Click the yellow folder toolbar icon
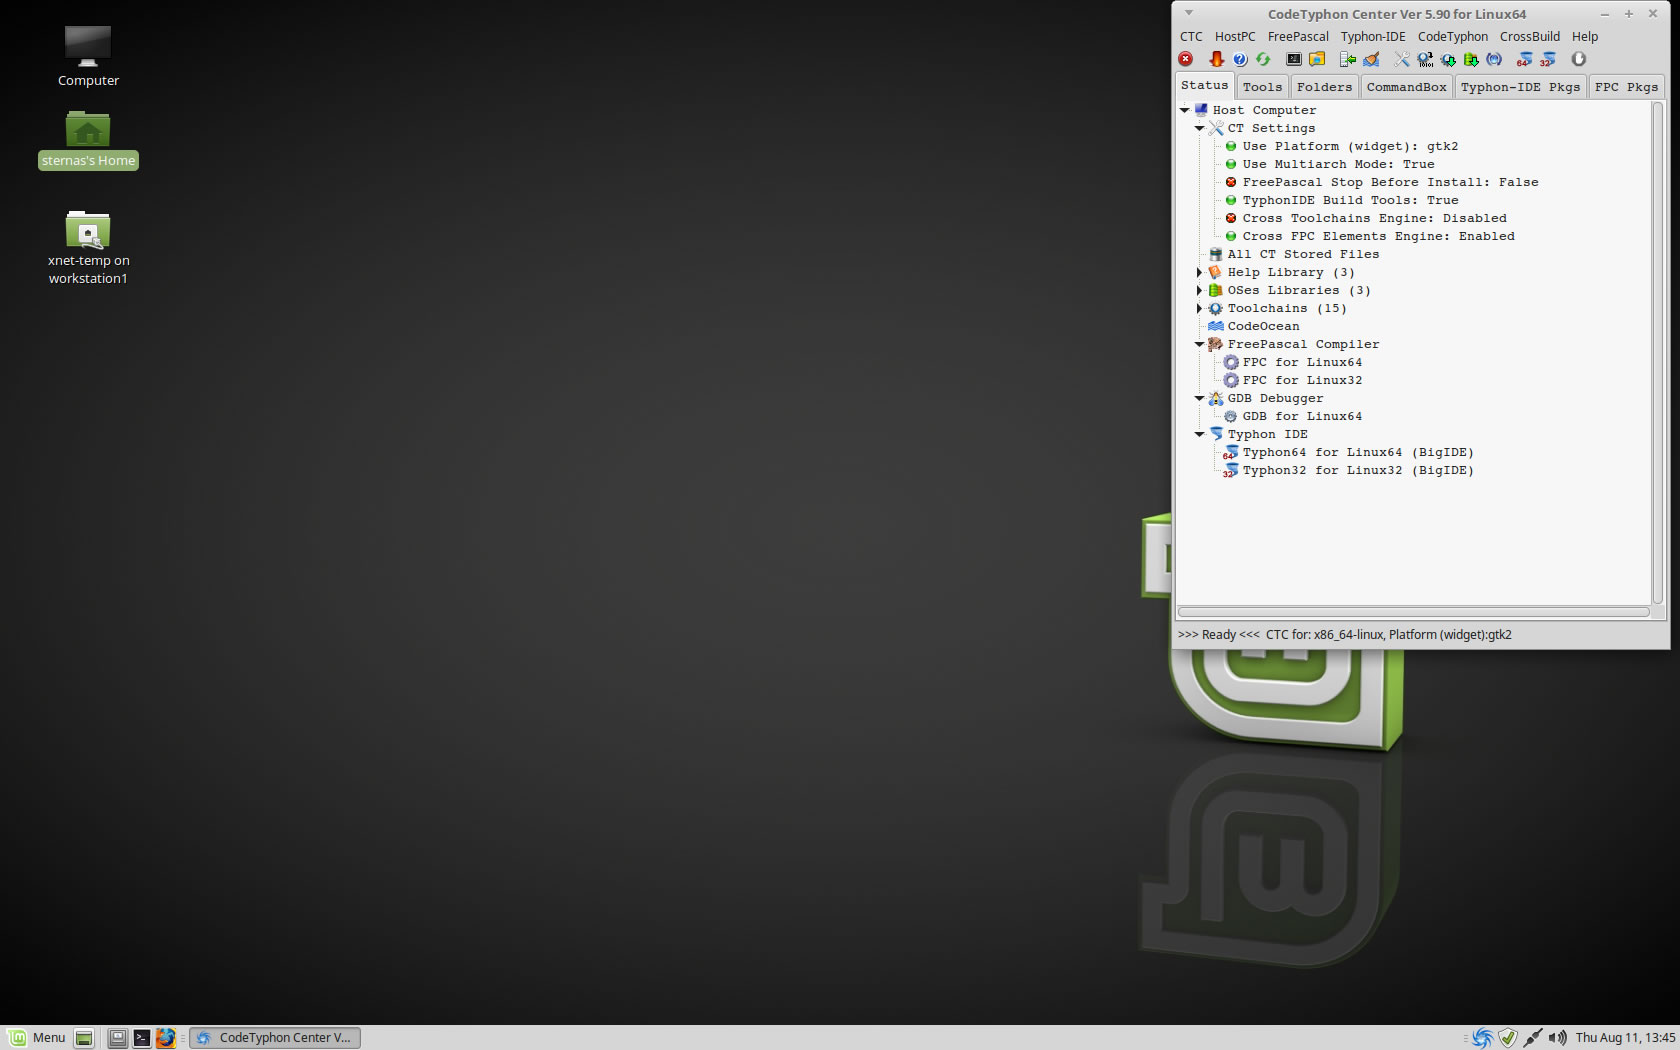This screenshot has width=1680, height=1050. click(1317, 59)
